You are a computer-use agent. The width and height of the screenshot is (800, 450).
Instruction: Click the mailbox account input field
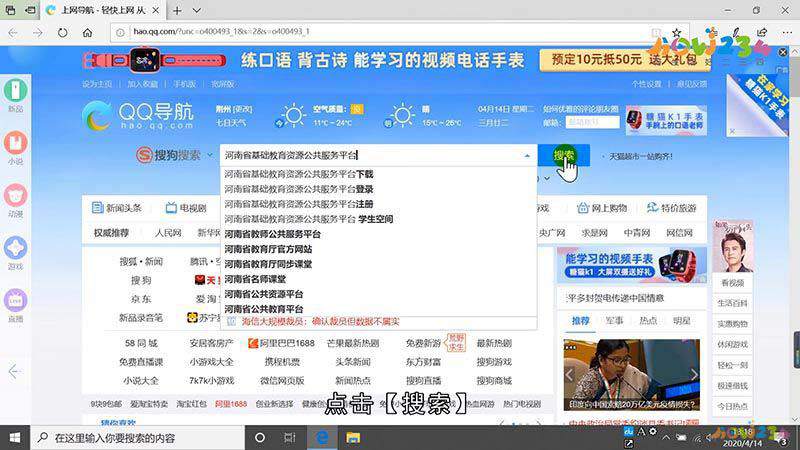tap(592, 122)
